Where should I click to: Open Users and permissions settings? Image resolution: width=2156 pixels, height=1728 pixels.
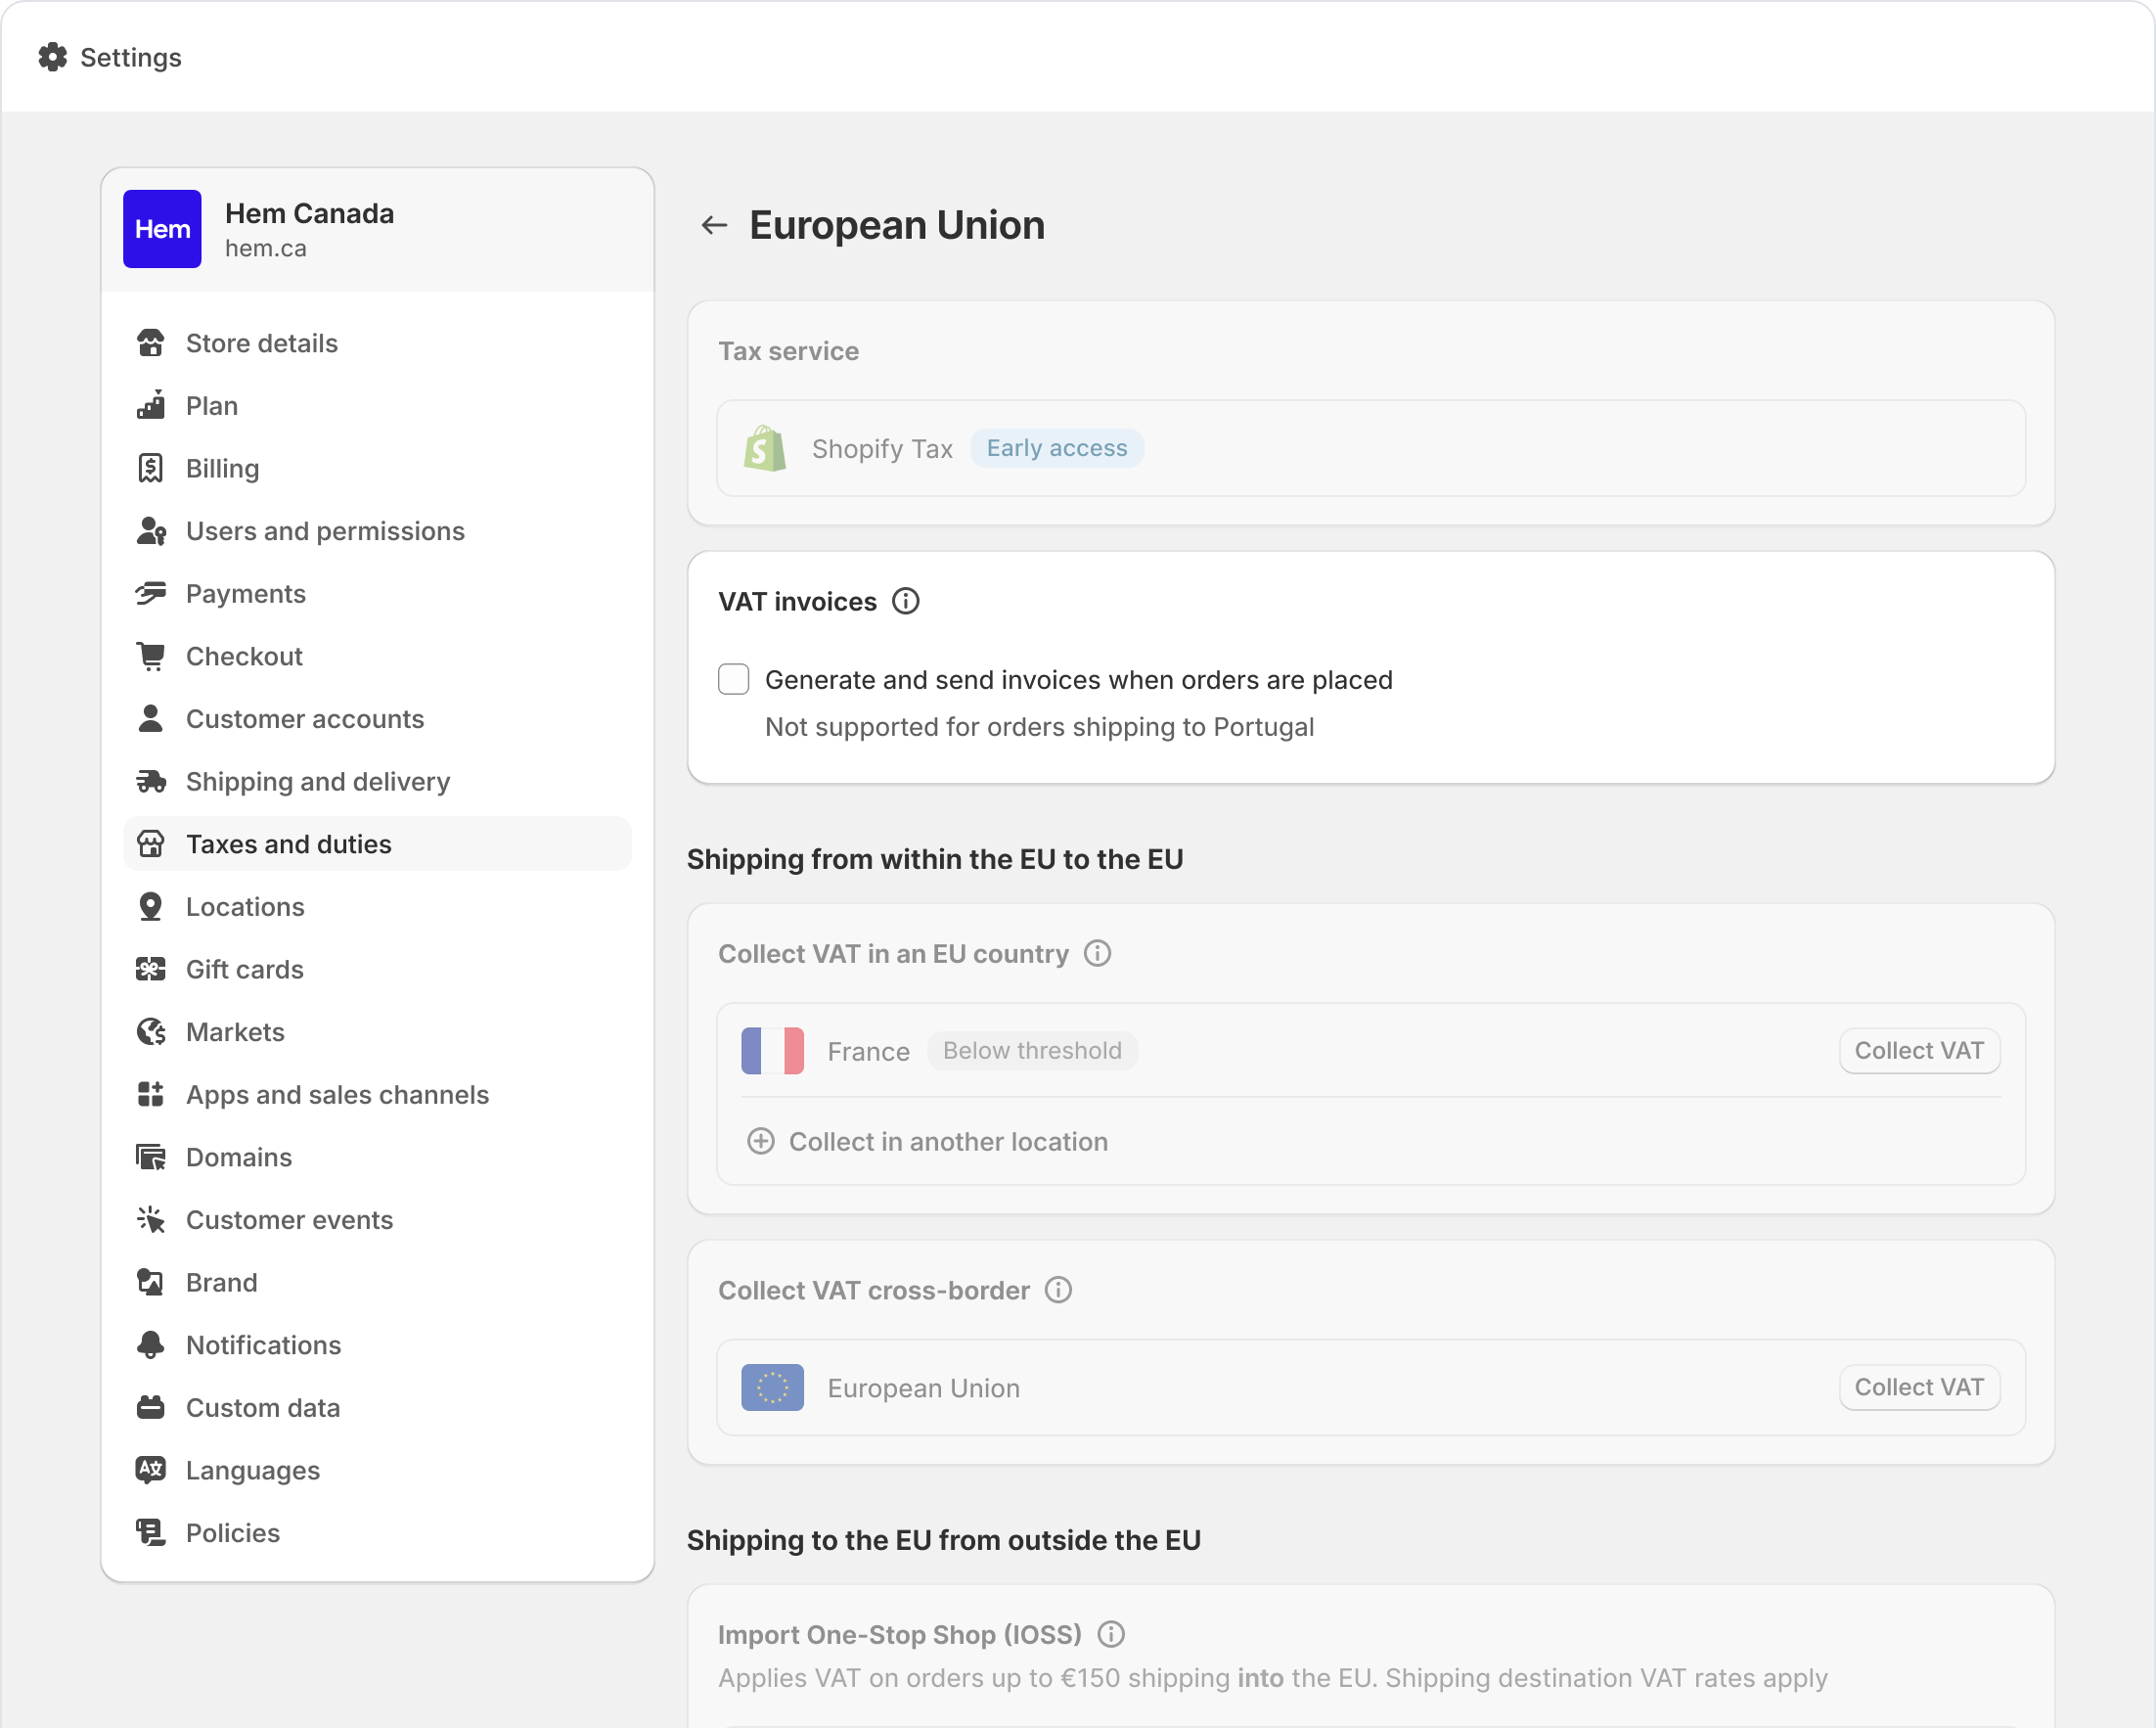coord(377,531)
